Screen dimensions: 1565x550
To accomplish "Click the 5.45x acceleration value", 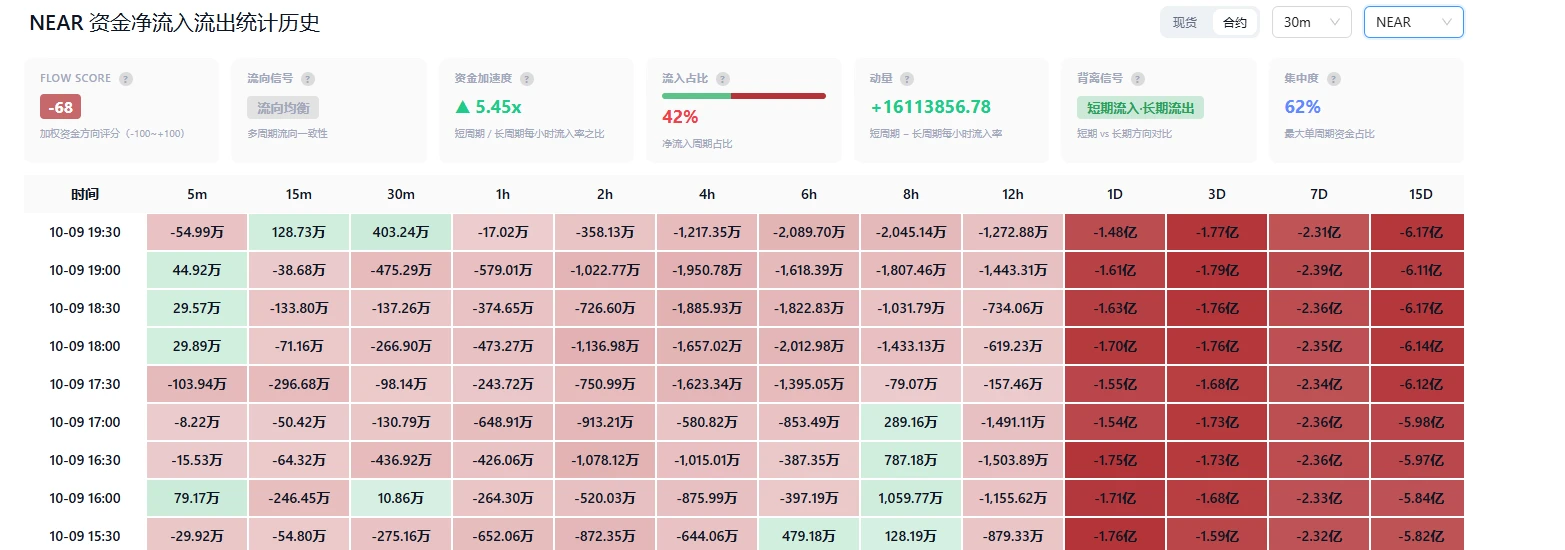I will pyautogui.click(x=488, y=106).
